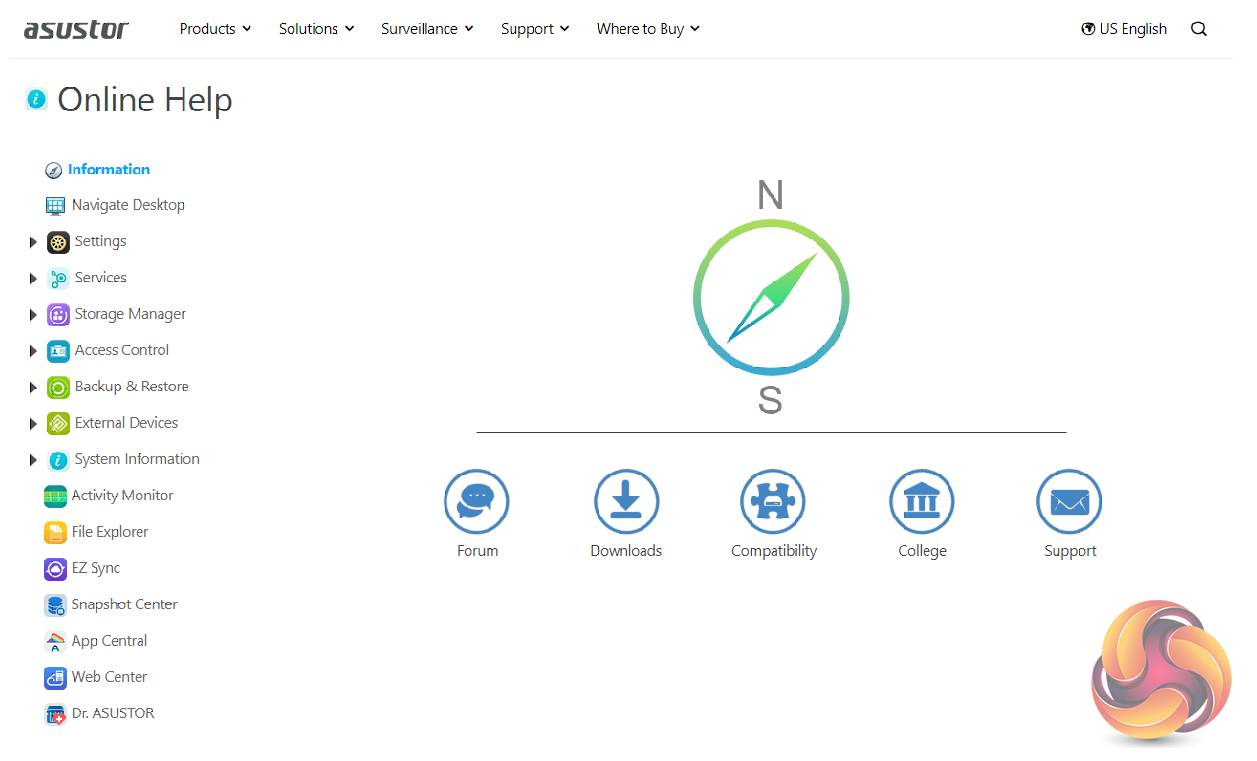The width and height of the screenshot is (1257, 761).
Task: Click the Web Center text label
Action: pos(109,677)
